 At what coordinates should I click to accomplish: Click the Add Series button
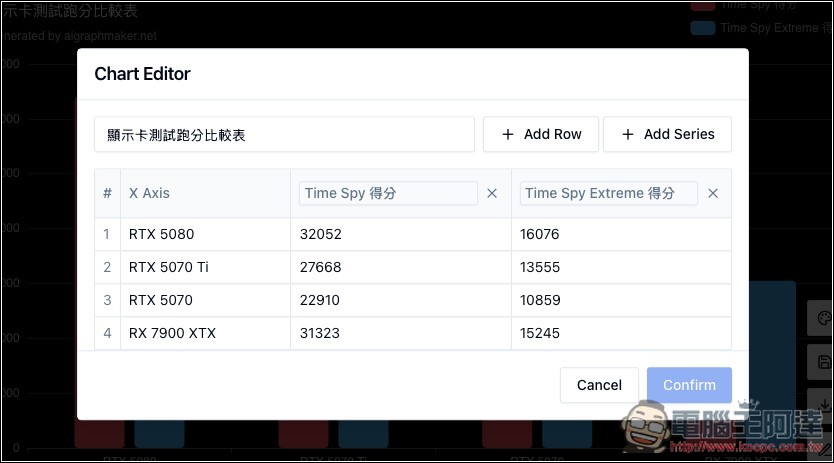pos(668,134)
